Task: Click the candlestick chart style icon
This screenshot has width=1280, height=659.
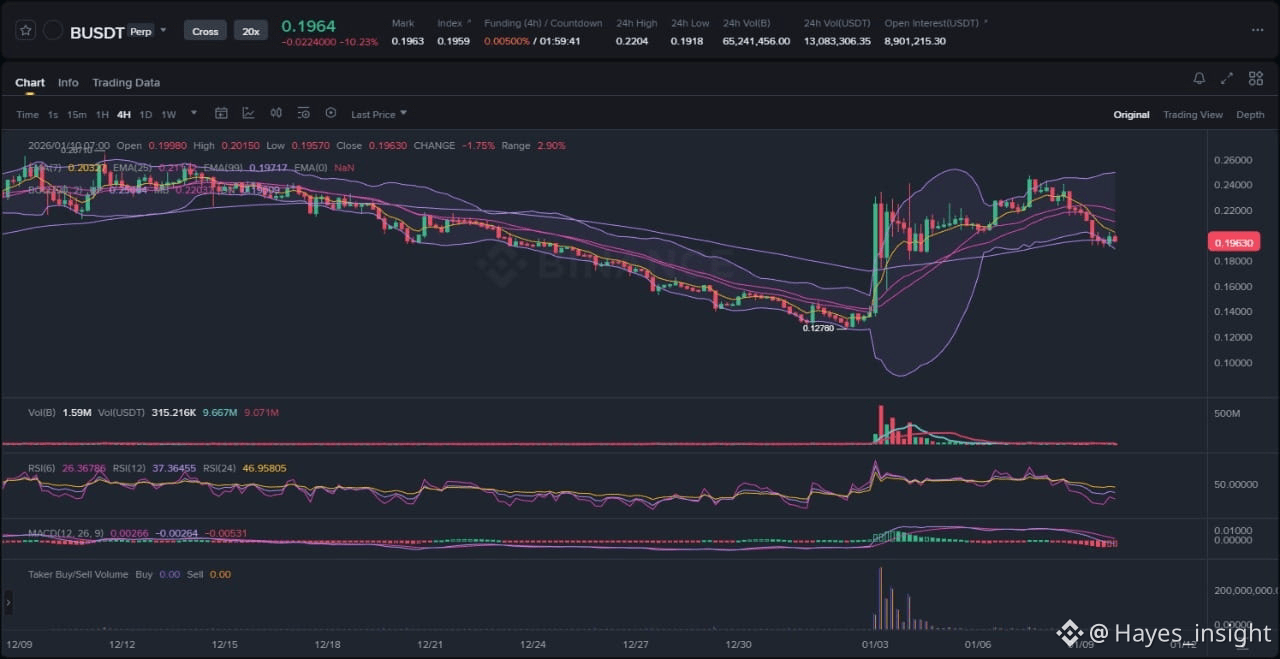Action: pyautogui.click(x=276, y=114)
